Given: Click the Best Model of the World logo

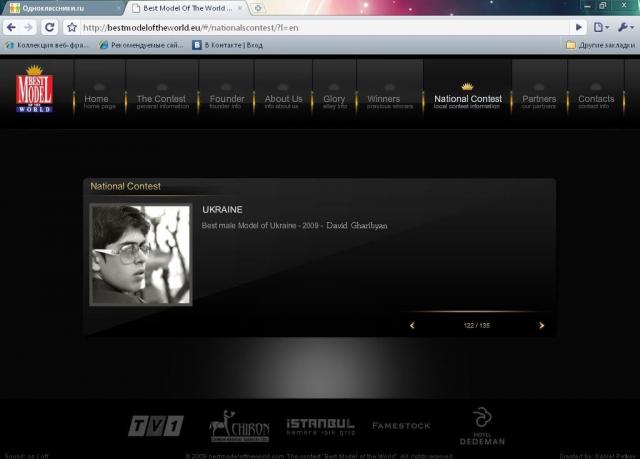Looking at the screenshot, I should 34,89.
